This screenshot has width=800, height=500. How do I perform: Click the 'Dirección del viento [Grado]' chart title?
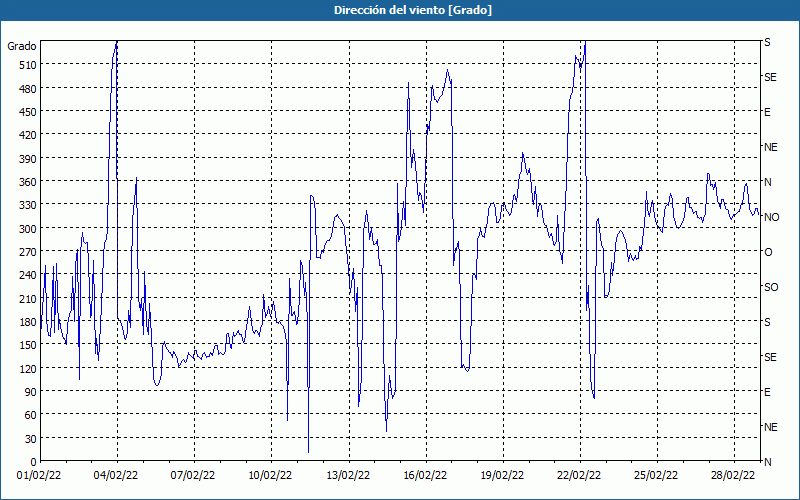413,10
